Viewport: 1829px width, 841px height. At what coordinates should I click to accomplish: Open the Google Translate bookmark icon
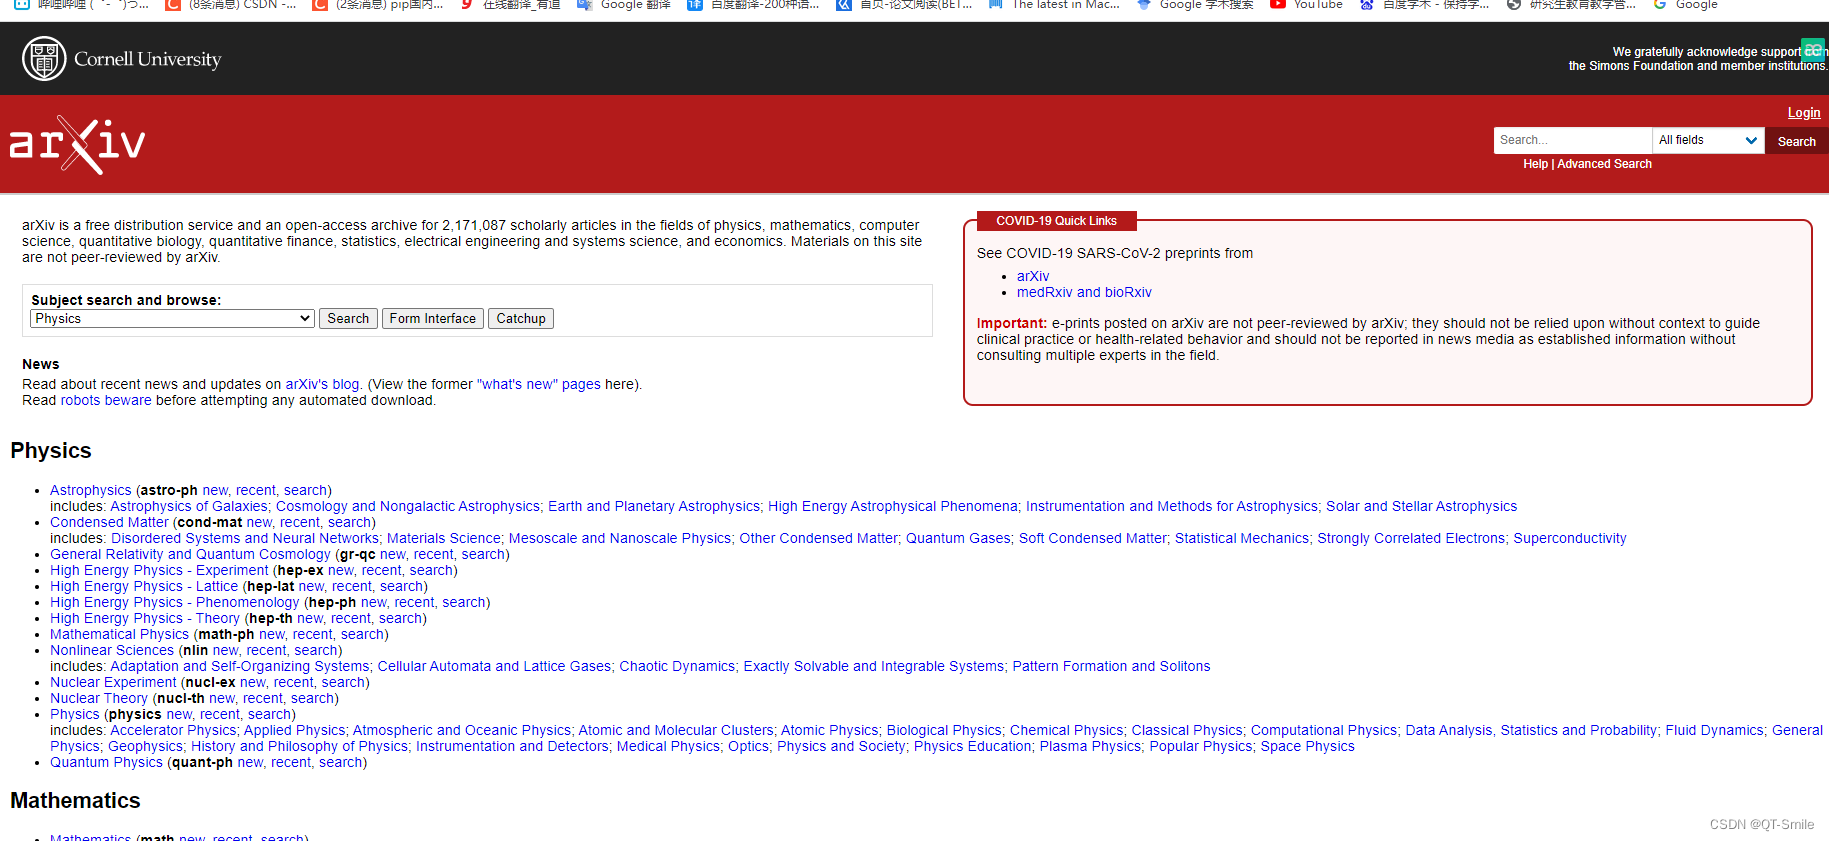[584, 4]
